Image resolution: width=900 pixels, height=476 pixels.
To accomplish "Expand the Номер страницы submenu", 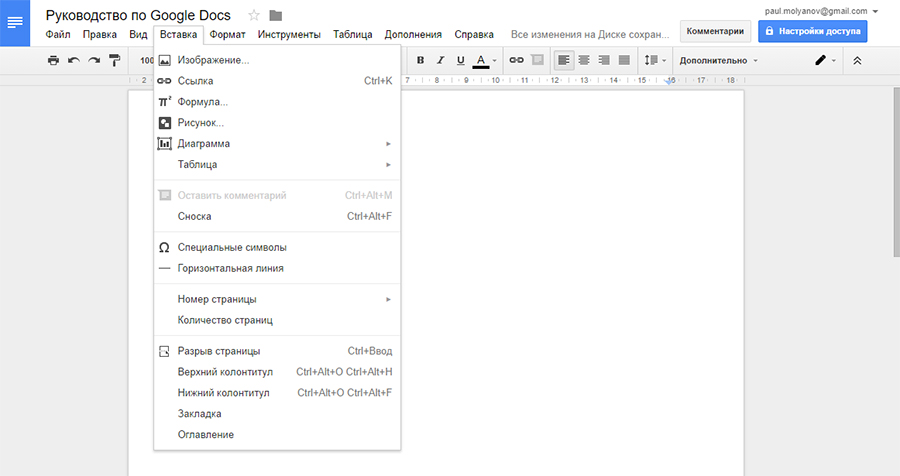I will click(x=277, y=299).
